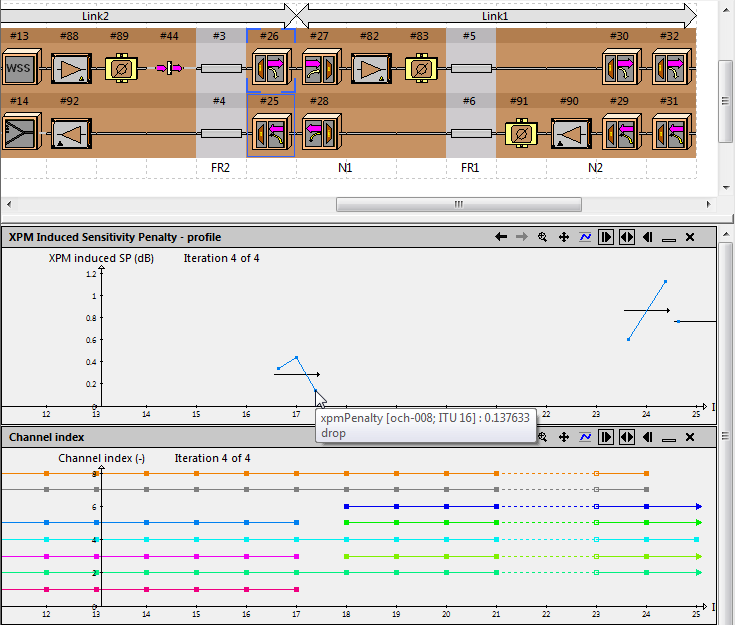The width and height of the screenshot is (735, 625).
Task: Click the Link1 arrow header
Action: (x=497, y=15)
